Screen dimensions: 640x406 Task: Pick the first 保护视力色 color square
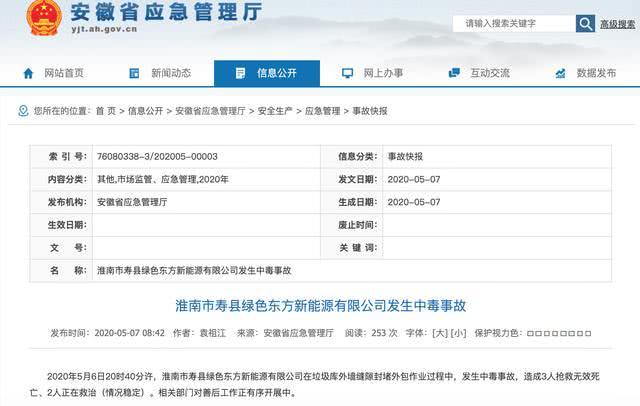tap(530, 333)
